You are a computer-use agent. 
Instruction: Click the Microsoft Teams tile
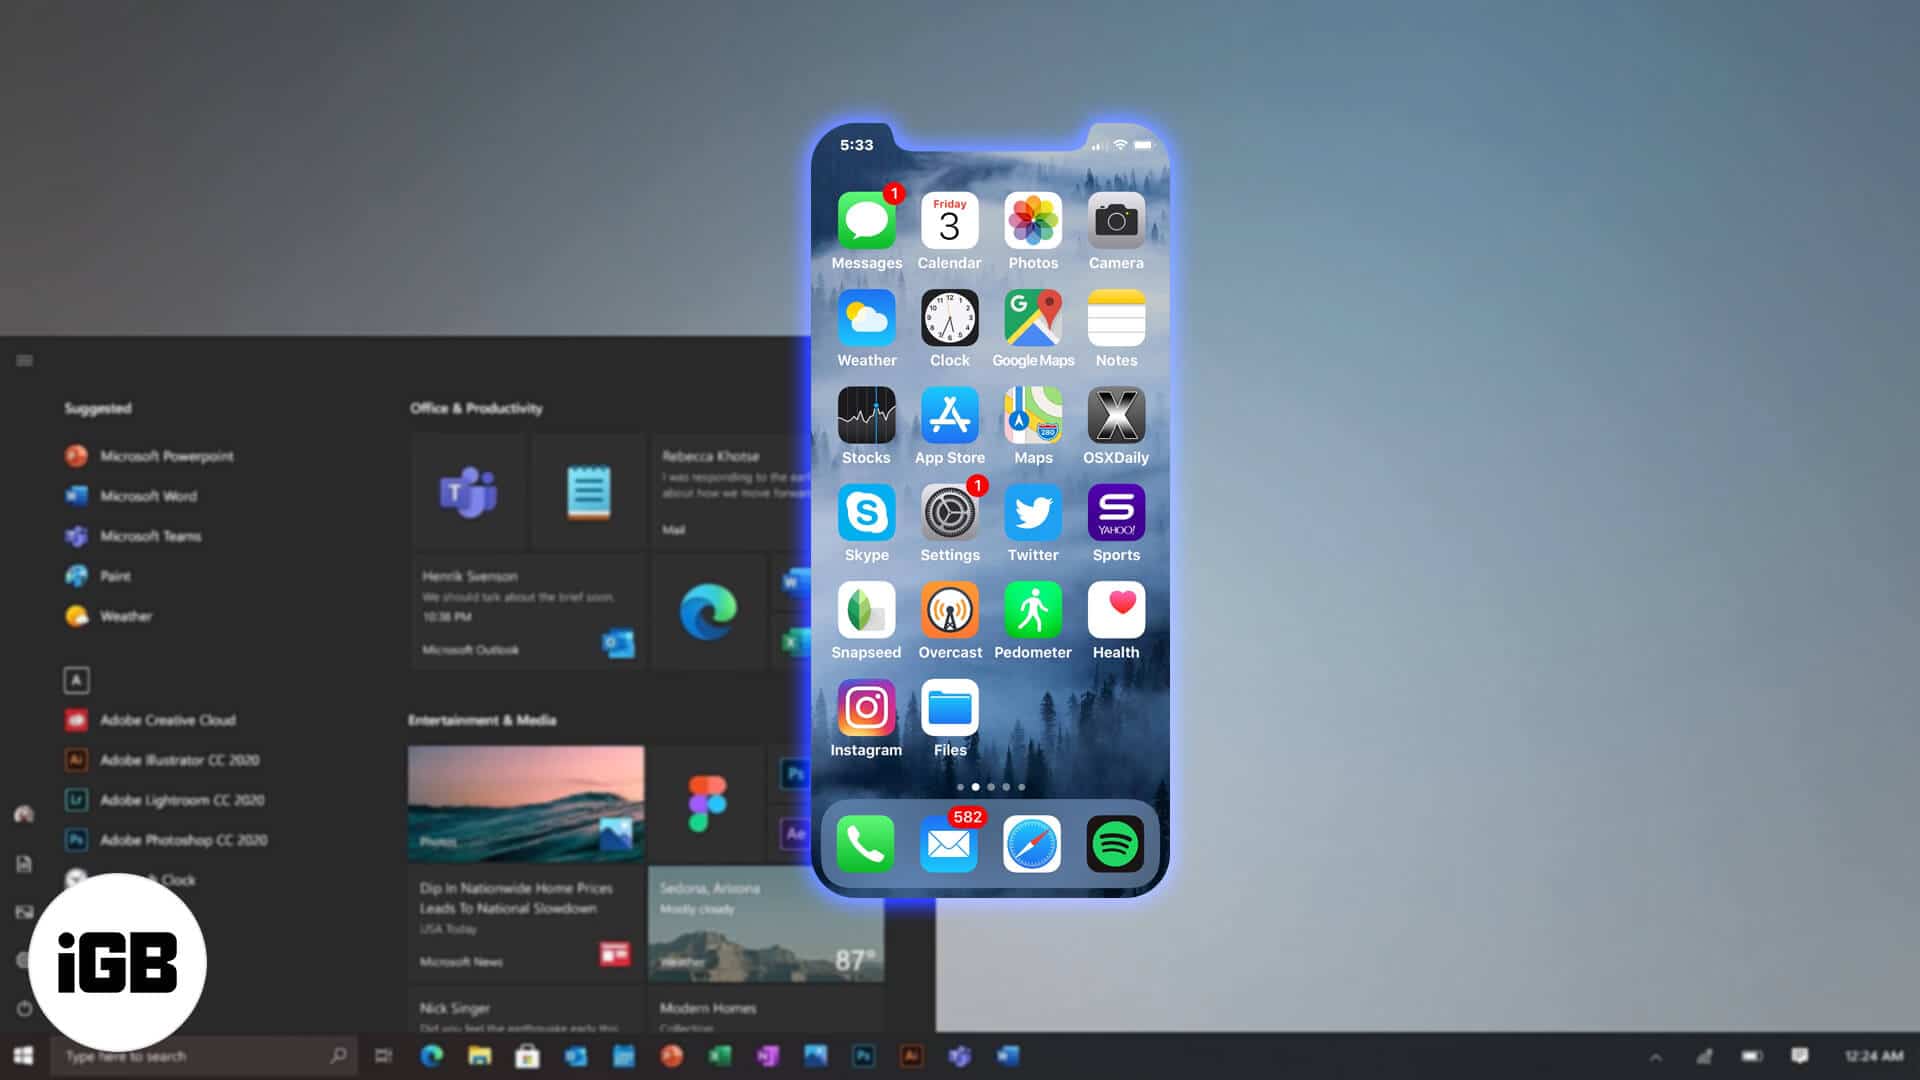[x=468, y=491]
